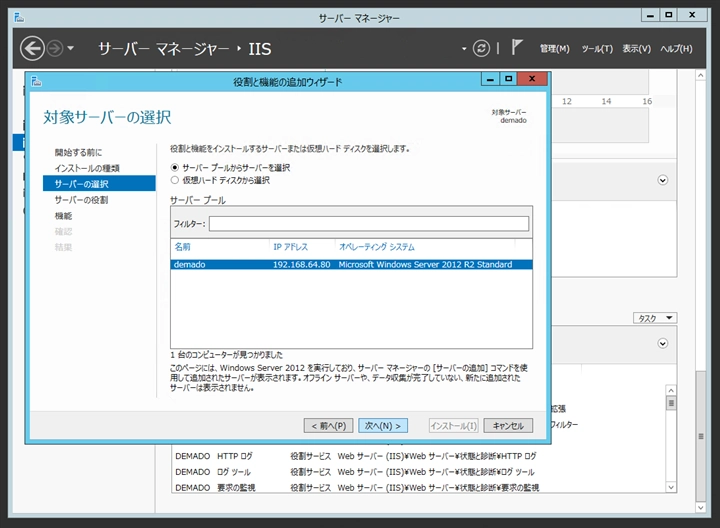Viewport: 720px width, 528px height.
Task: Open the notifications flag icon
Action: tap(517, 47)
